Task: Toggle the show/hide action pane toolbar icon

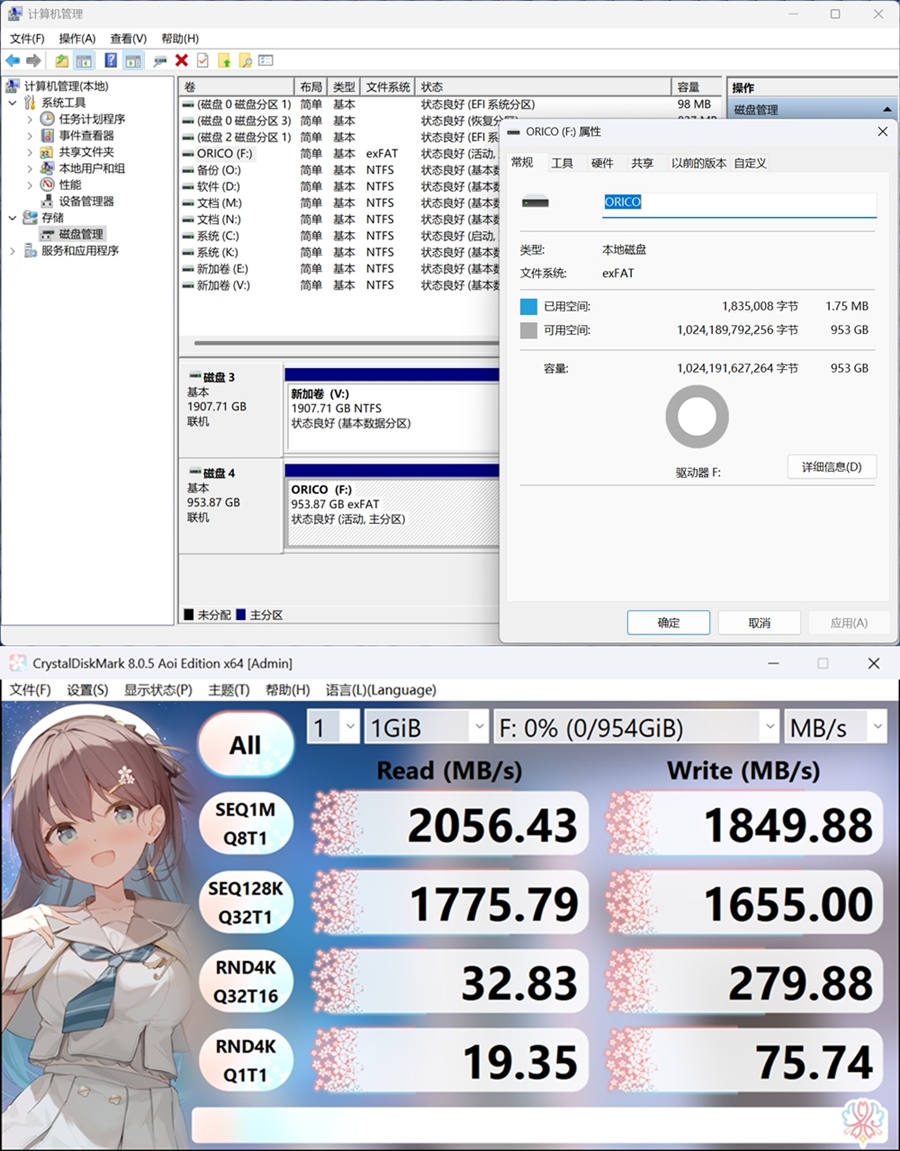Action: pos(133,61)
